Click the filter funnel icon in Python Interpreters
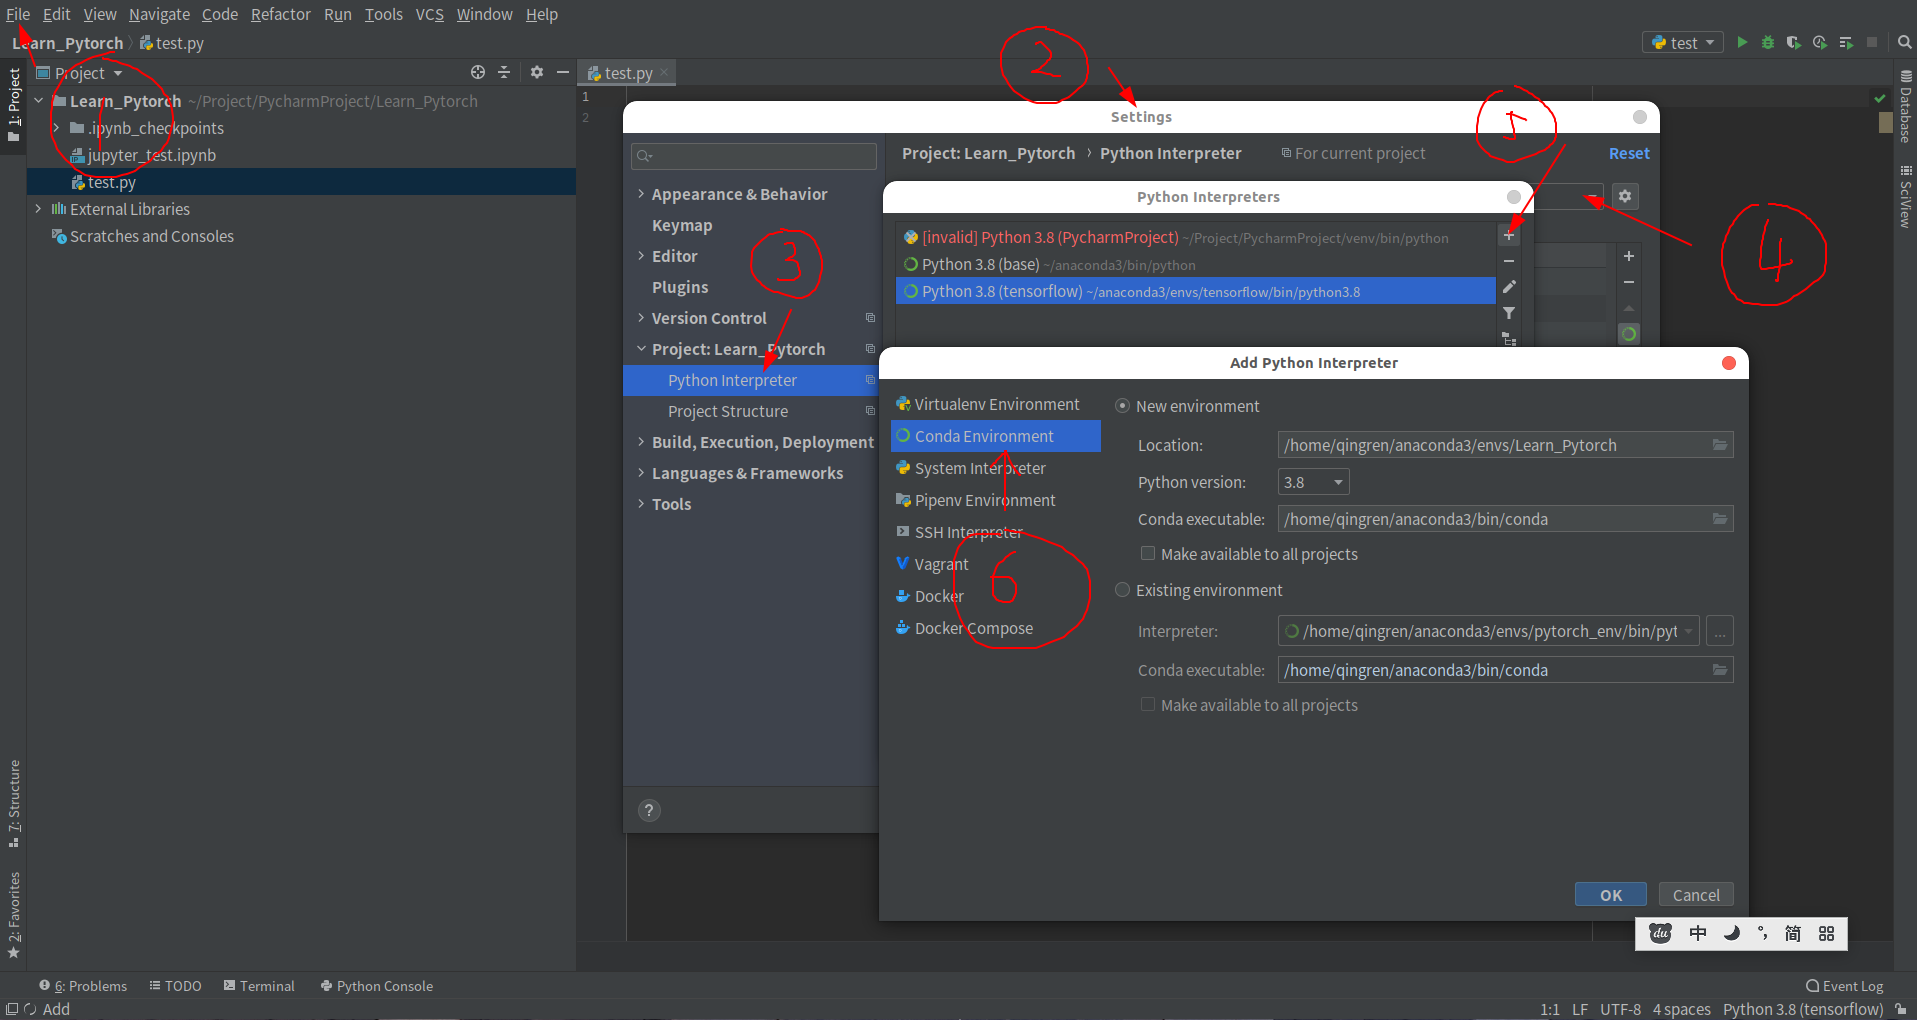Screen dimensions: 1917x1020 [x=1509, y=313]
